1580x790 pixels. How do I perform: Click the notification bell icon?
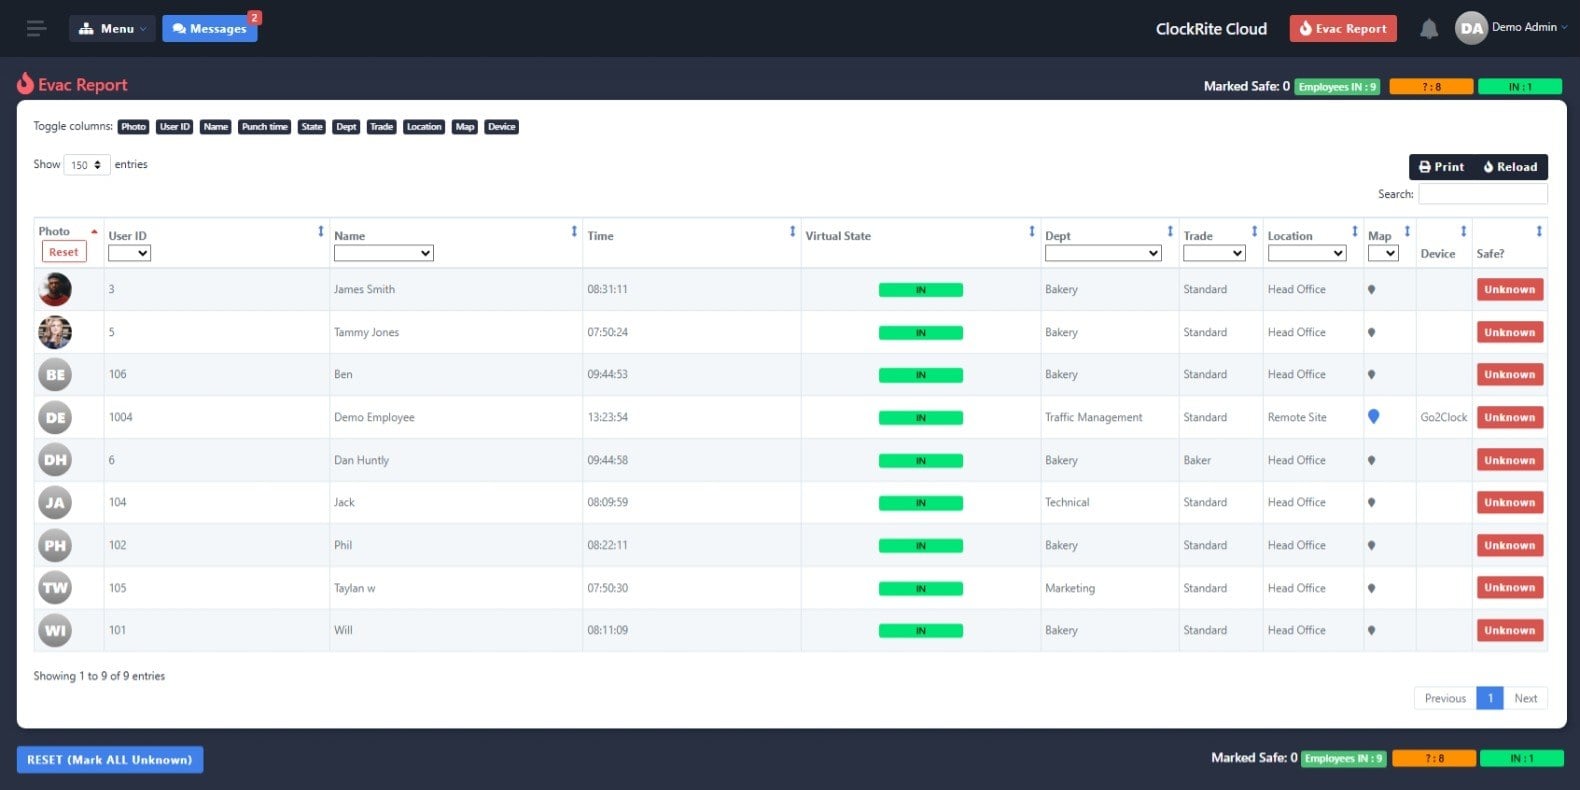pyautogui.click(x=1429, y=29)
